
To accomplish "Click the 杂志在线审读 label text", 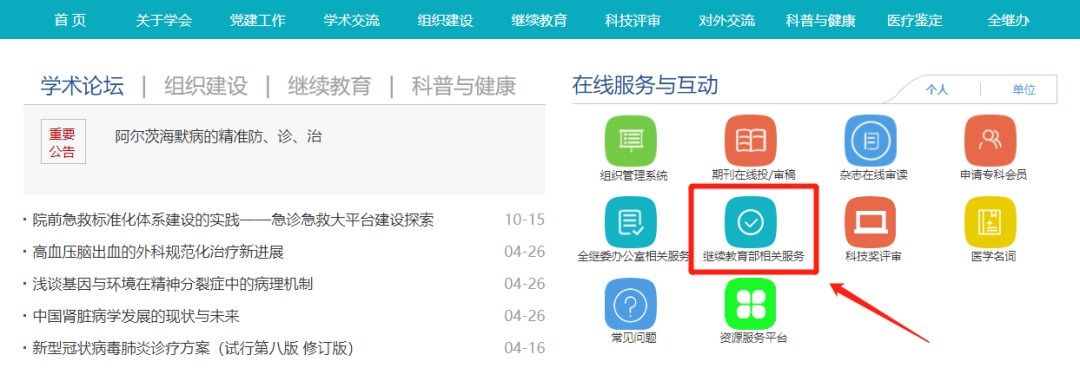I will pos(873,176).
